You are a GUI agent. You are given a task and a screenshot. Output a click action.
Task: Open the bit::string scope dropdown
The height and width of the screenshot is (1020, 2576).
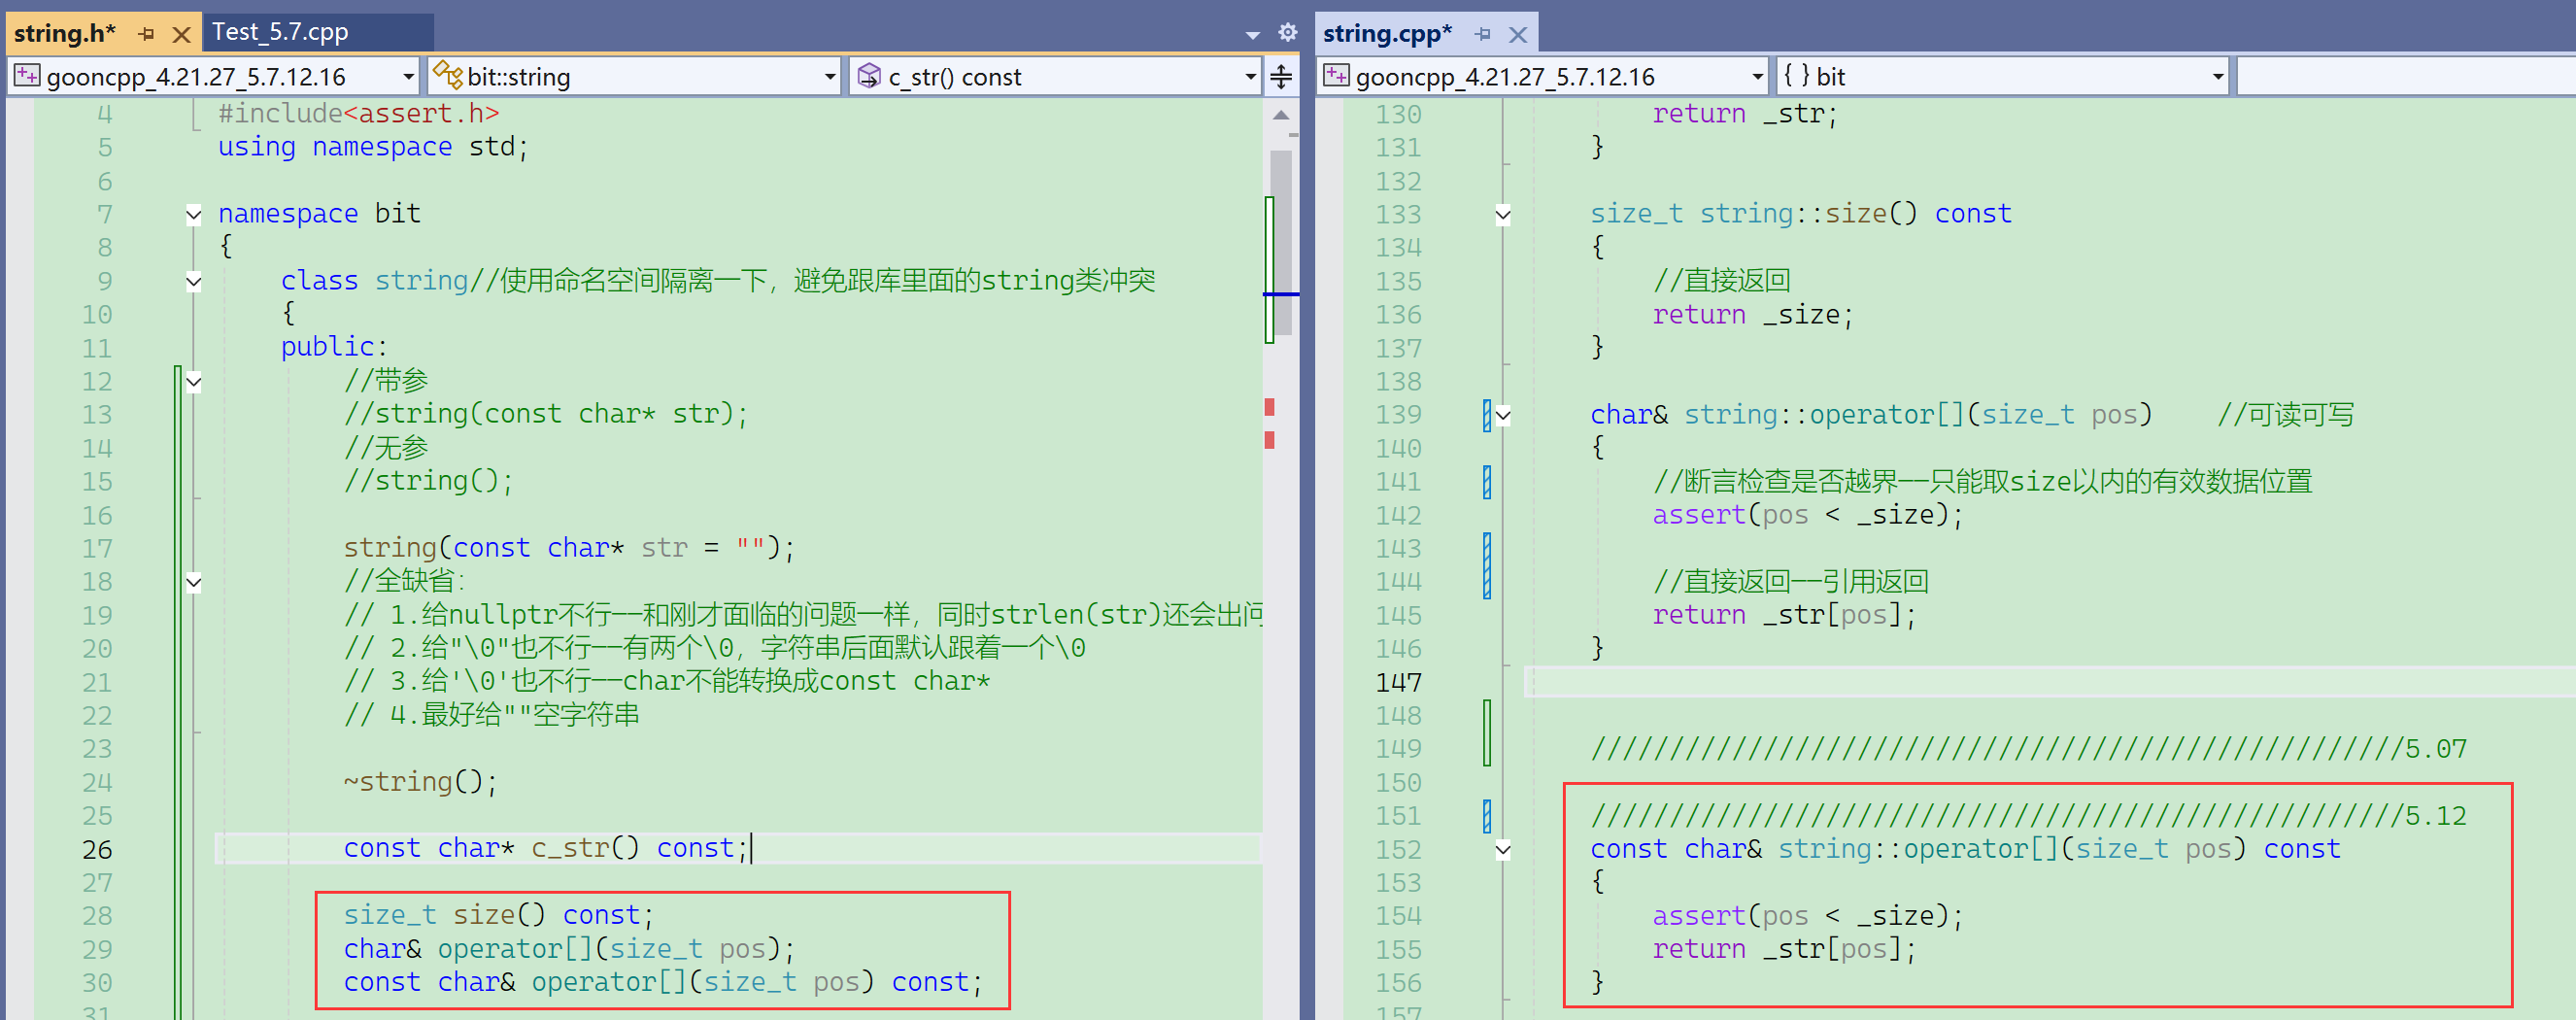tap(830, 76)
